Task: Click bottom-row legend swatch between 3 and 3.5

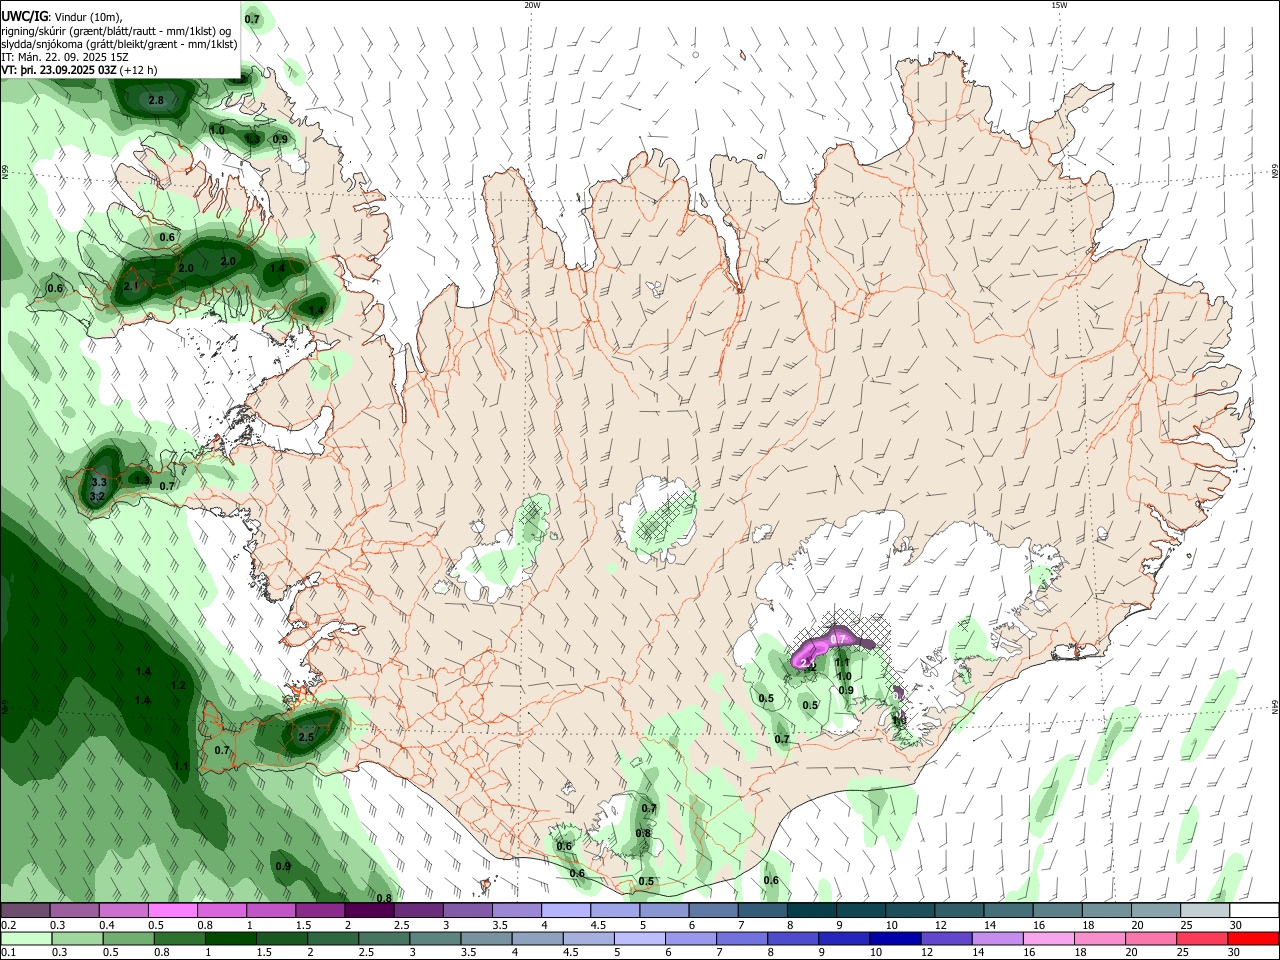Action: [x=436, y=938]
